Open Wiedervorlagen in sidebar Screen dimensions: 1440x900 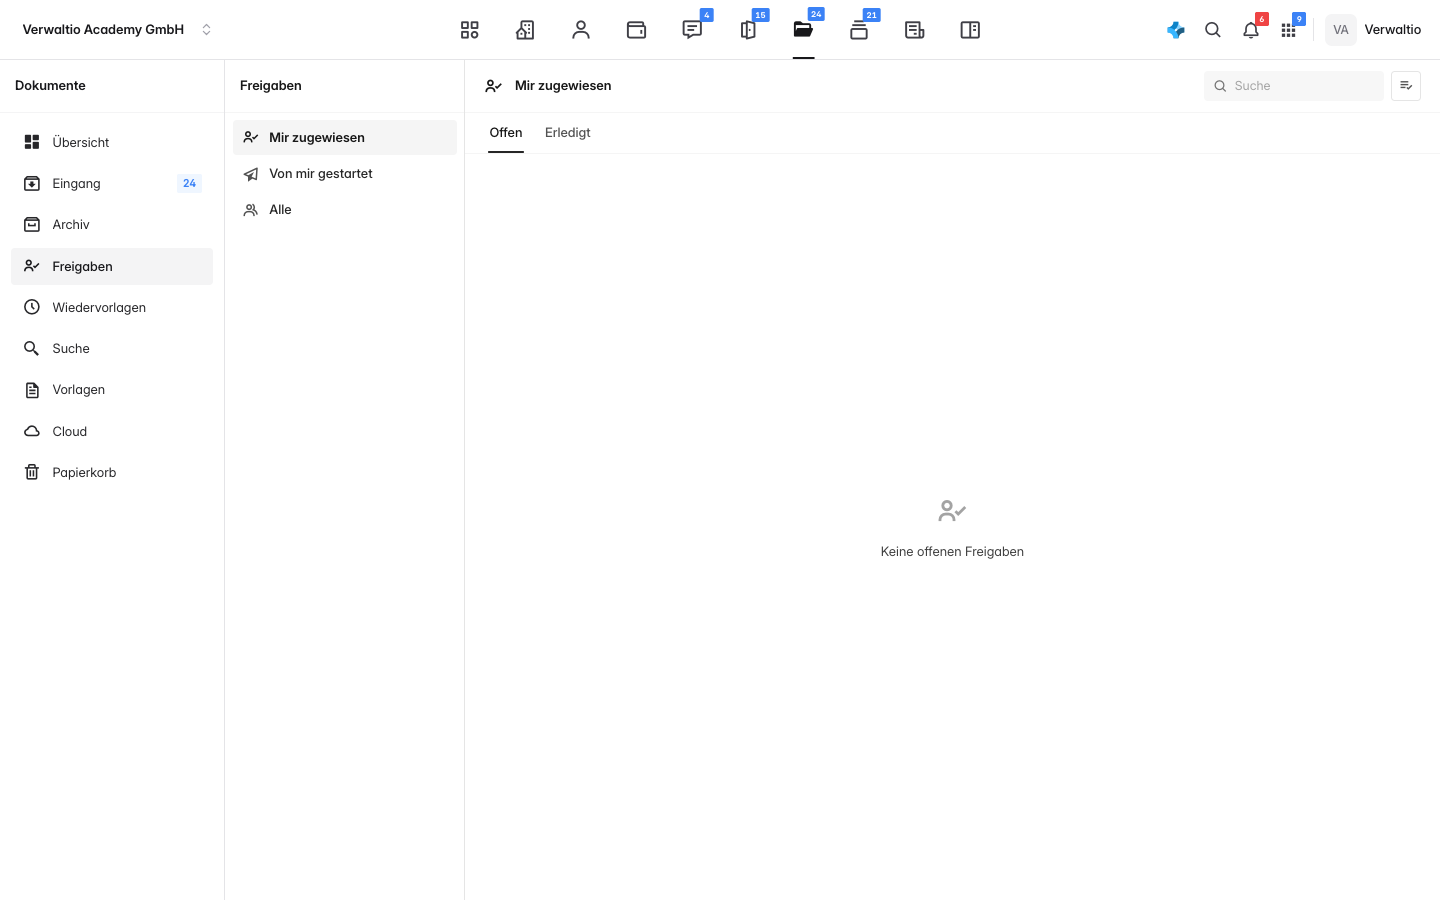[112, 307]
